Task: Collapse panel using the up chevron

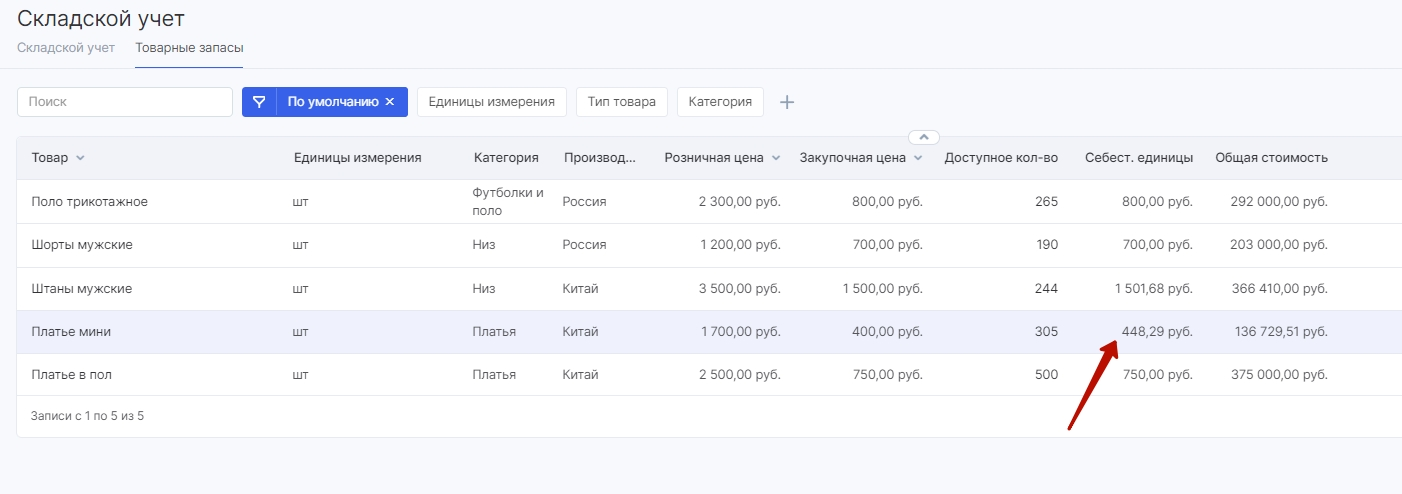Action: click(924, 137)
